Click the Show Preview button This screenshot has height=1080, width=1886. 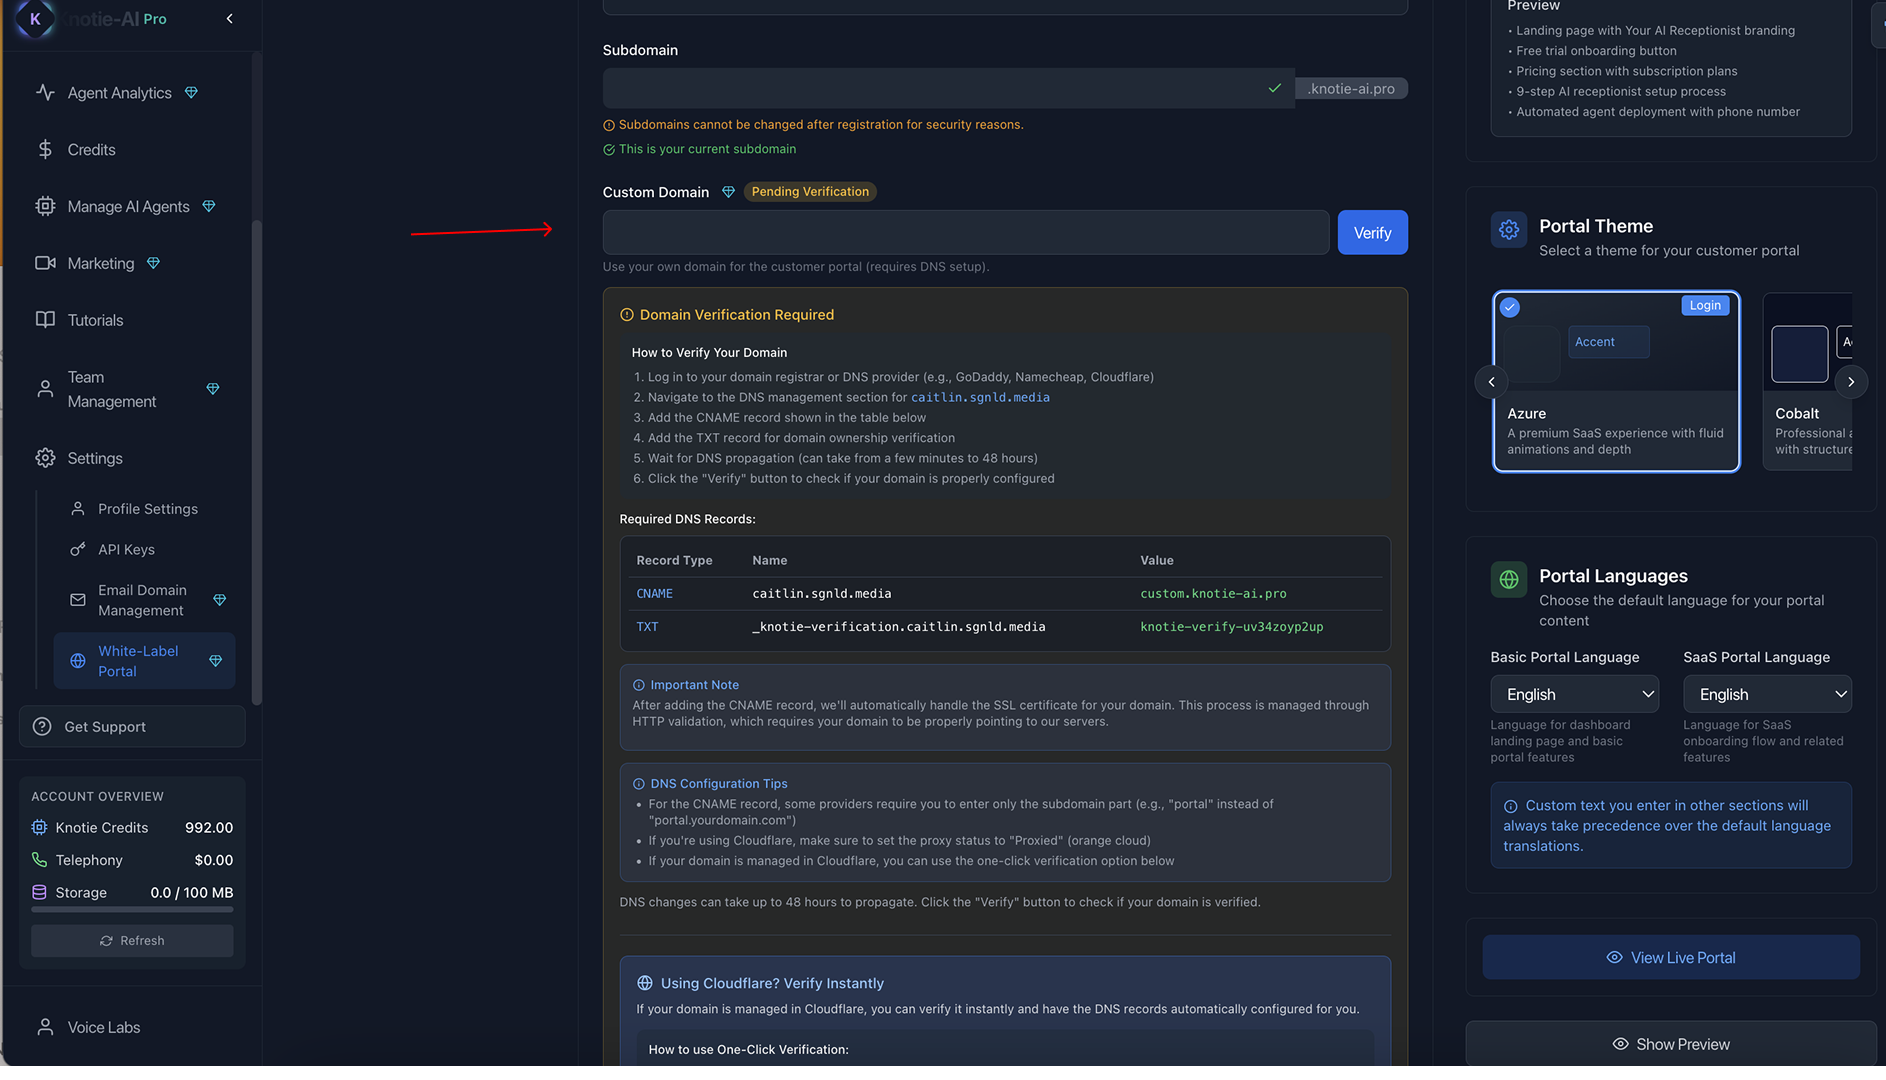click(x=1671, y=1046)
